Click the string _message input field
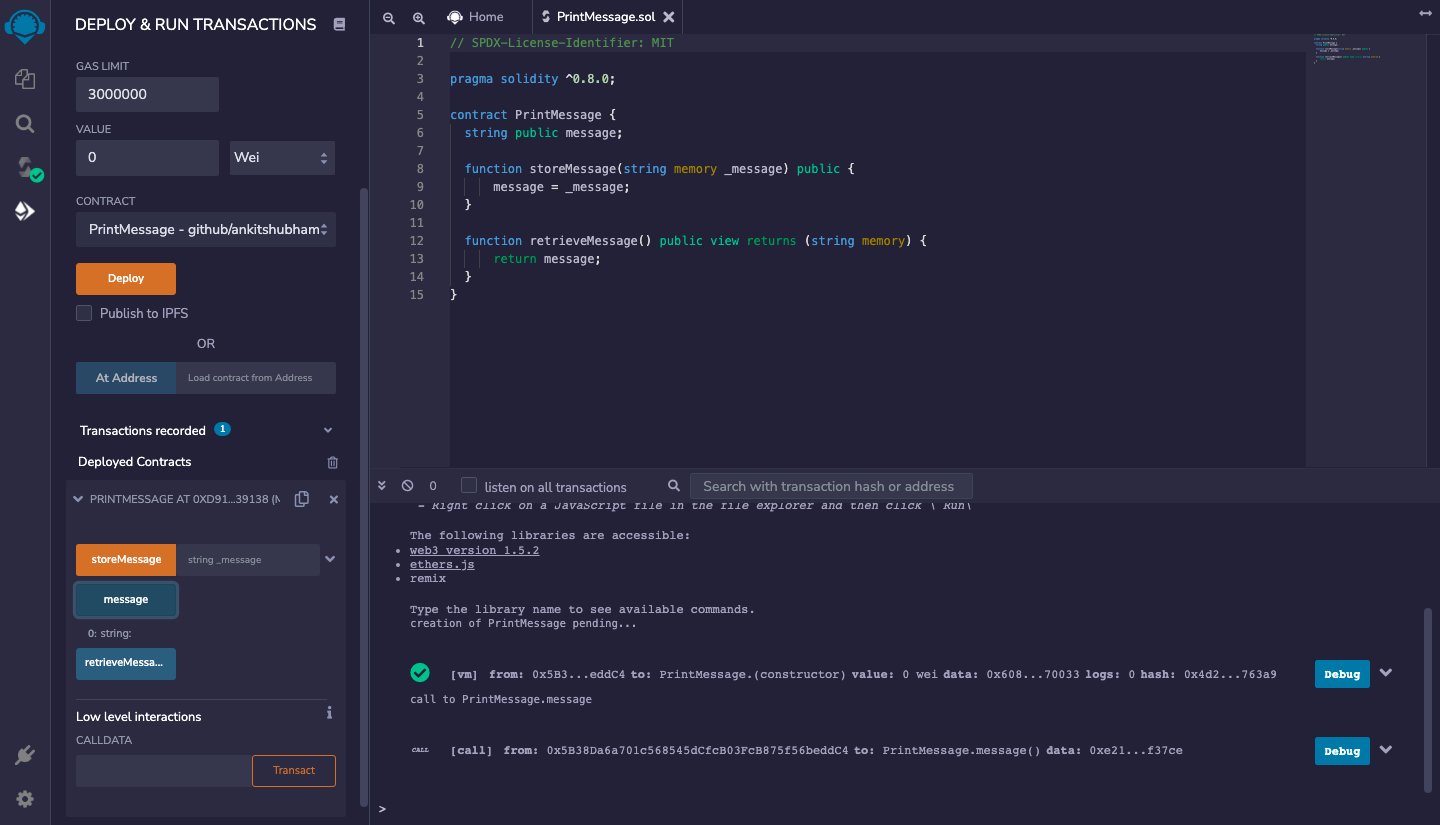This screenshot has width=1440, height=825. pyautogui.click(x=248, y=560)
